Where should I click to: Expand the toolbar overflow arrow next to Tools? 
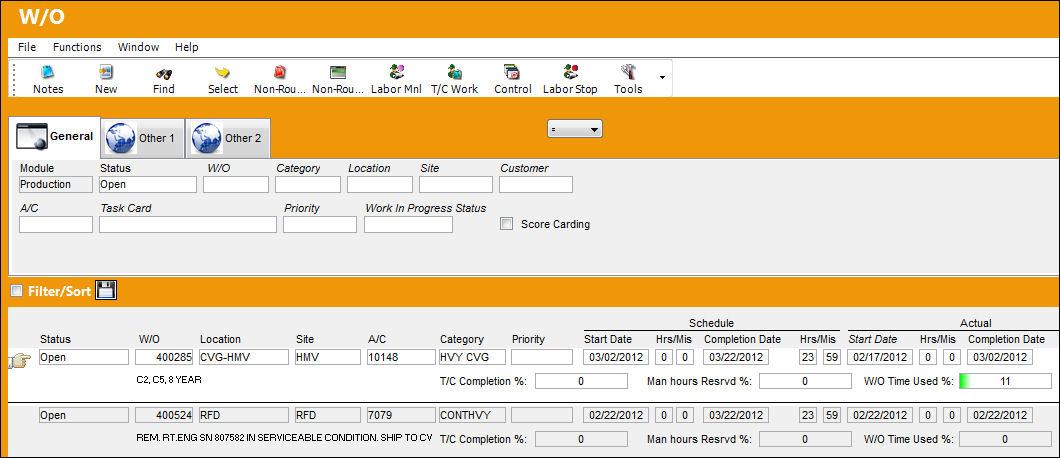(662, 77)
